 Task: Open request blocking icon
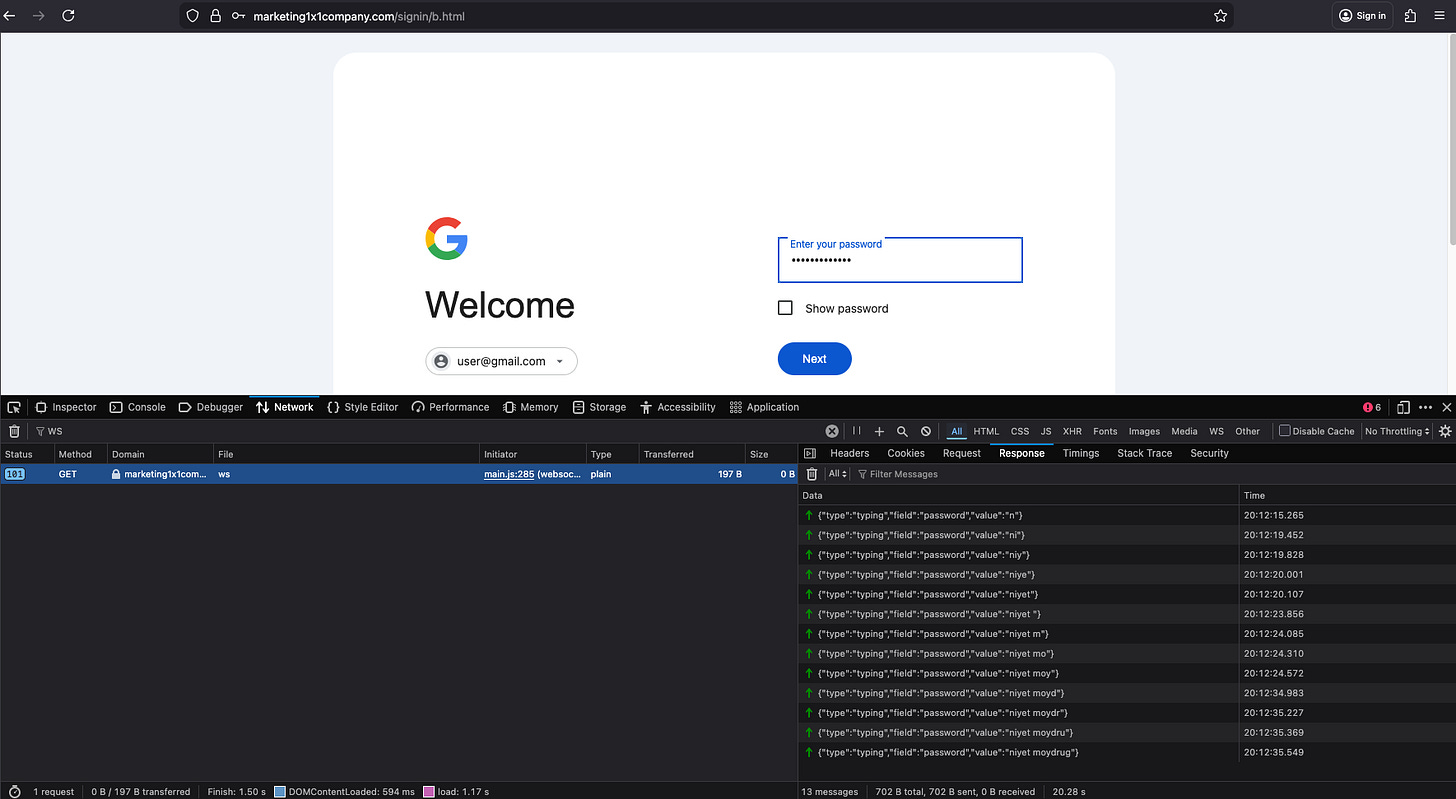click(926, 431)
